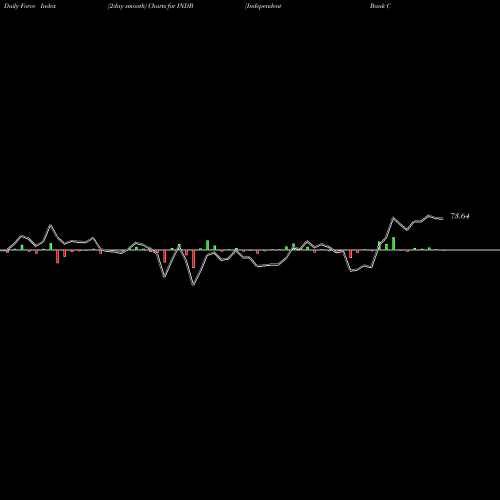Click the 73.64 value label

point(460,216)
